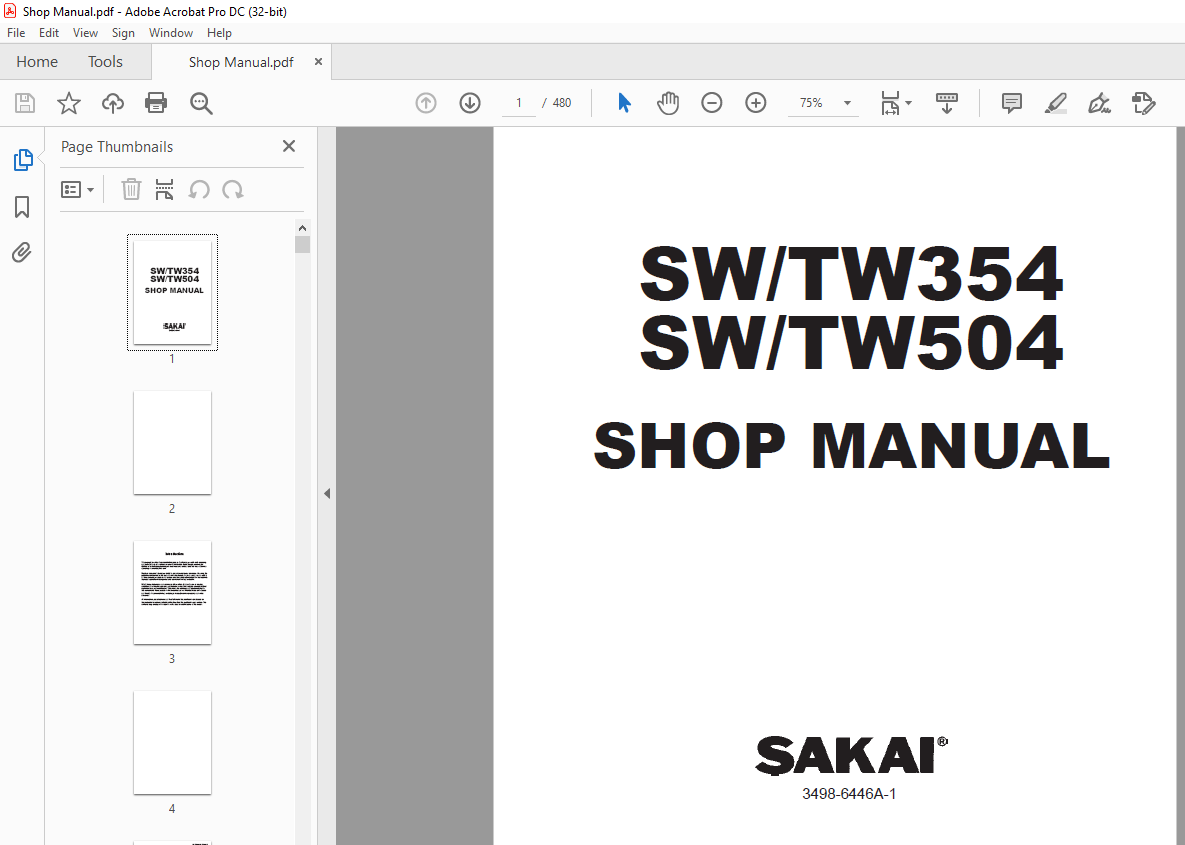Click the scrolling mode icon

(947, 103)
